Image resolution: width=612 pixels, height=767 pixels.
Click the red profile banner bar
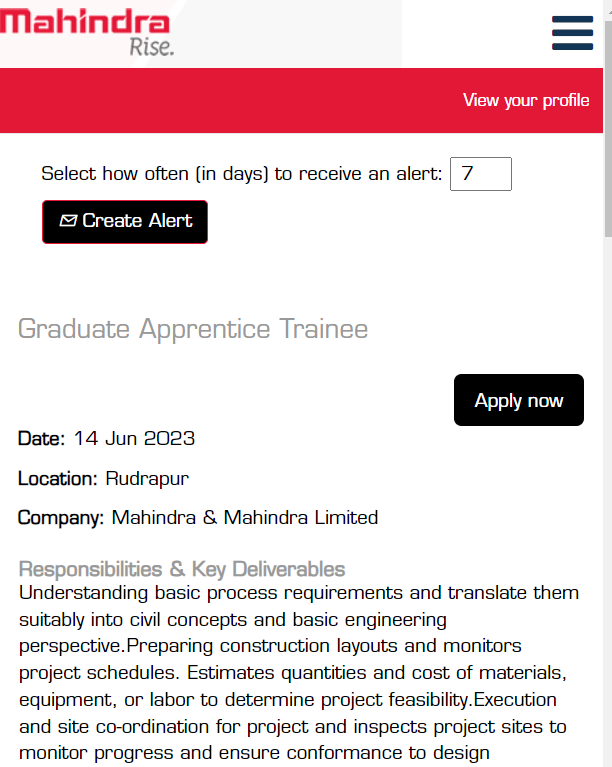[x=301, y=100]
